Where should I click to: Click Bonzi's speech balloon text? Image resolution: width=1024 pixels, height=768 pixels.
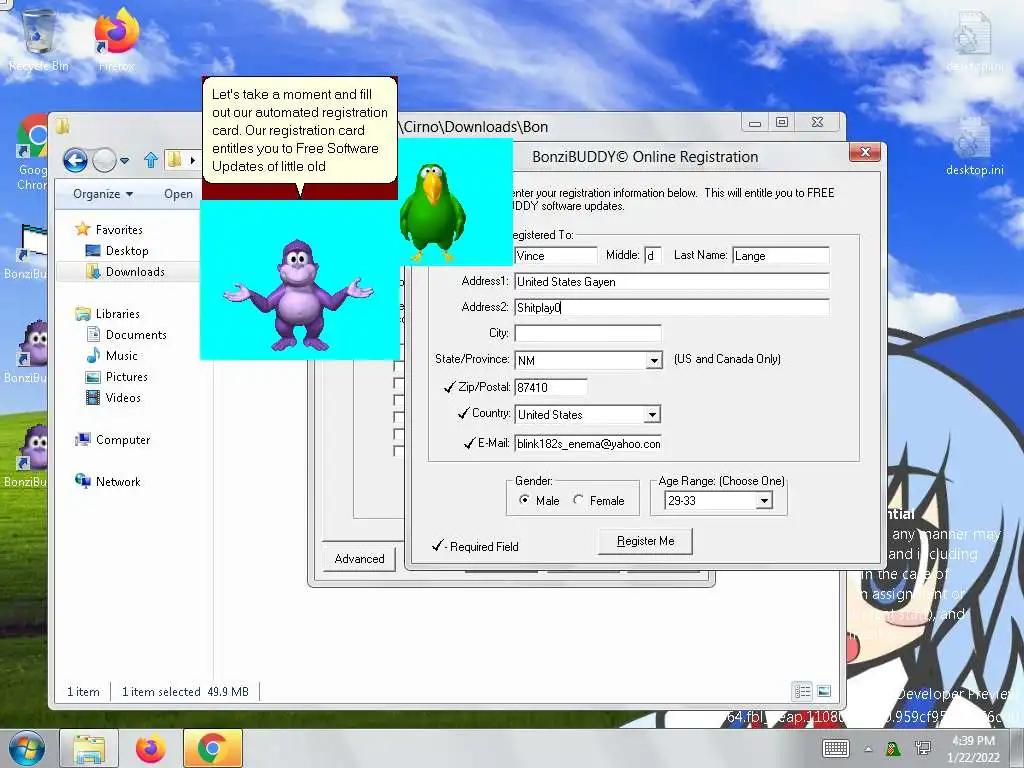click(x=300, y=130)
